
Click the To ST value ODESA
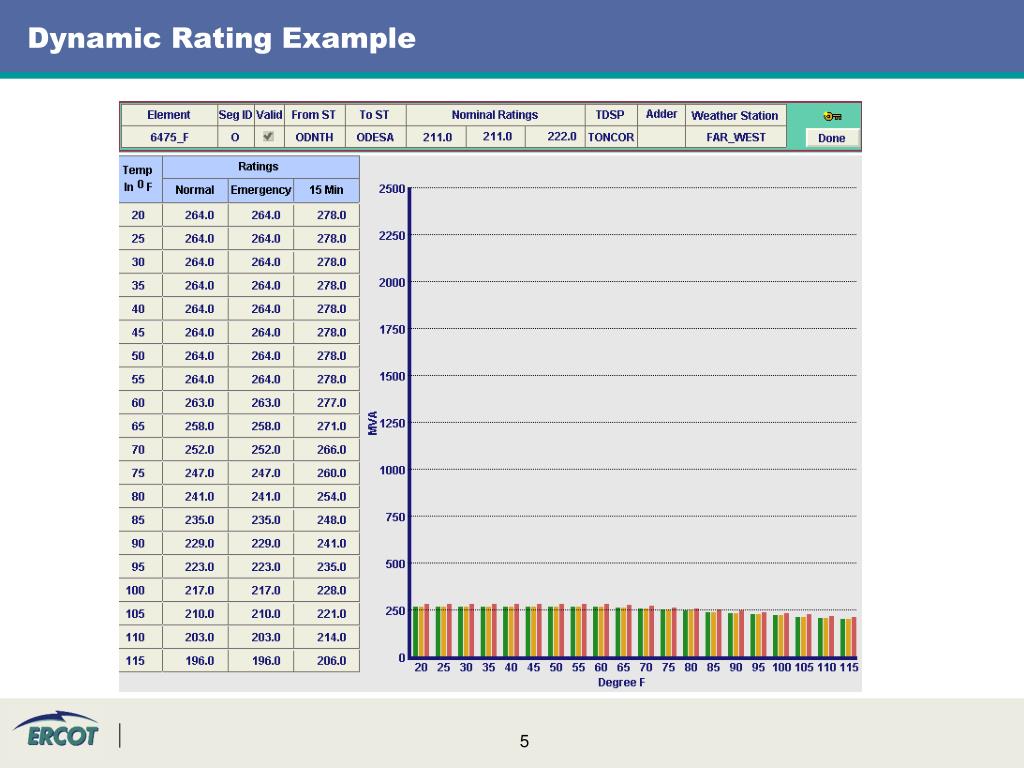click(x=375, y=137)
